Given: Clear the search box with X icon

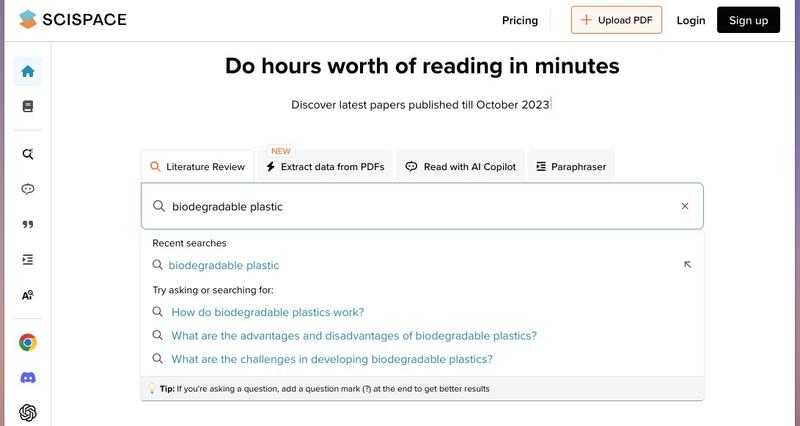Looking at the screenshot, I should [685, 207].
